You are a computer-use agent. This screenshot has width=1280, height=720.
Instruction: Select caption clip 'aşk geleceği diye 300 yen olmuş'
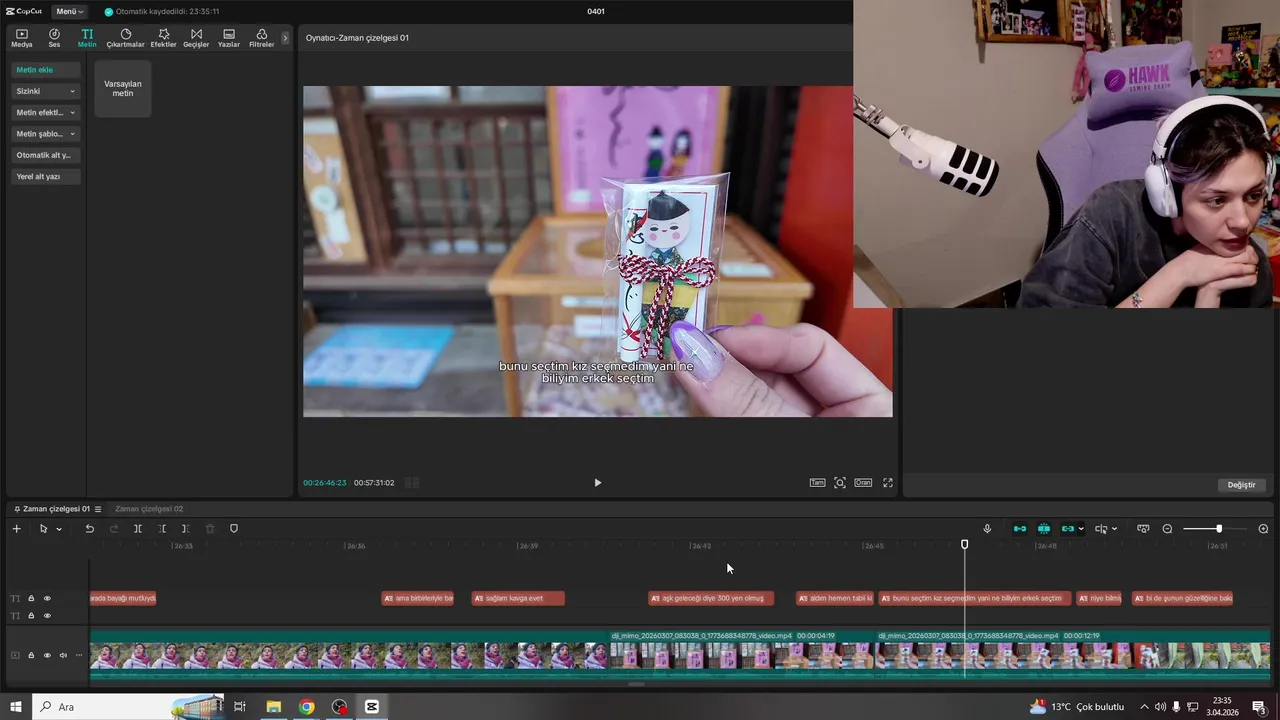711,598
